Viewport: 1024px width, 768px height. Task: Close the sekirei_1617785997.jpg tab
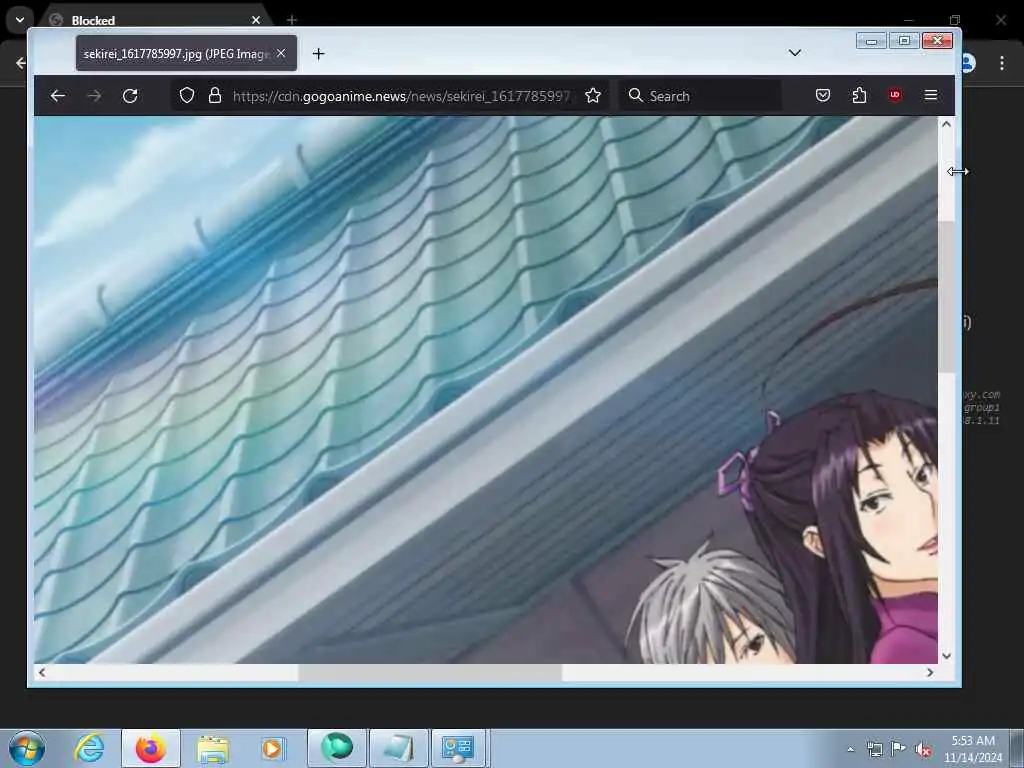(281, 54)
